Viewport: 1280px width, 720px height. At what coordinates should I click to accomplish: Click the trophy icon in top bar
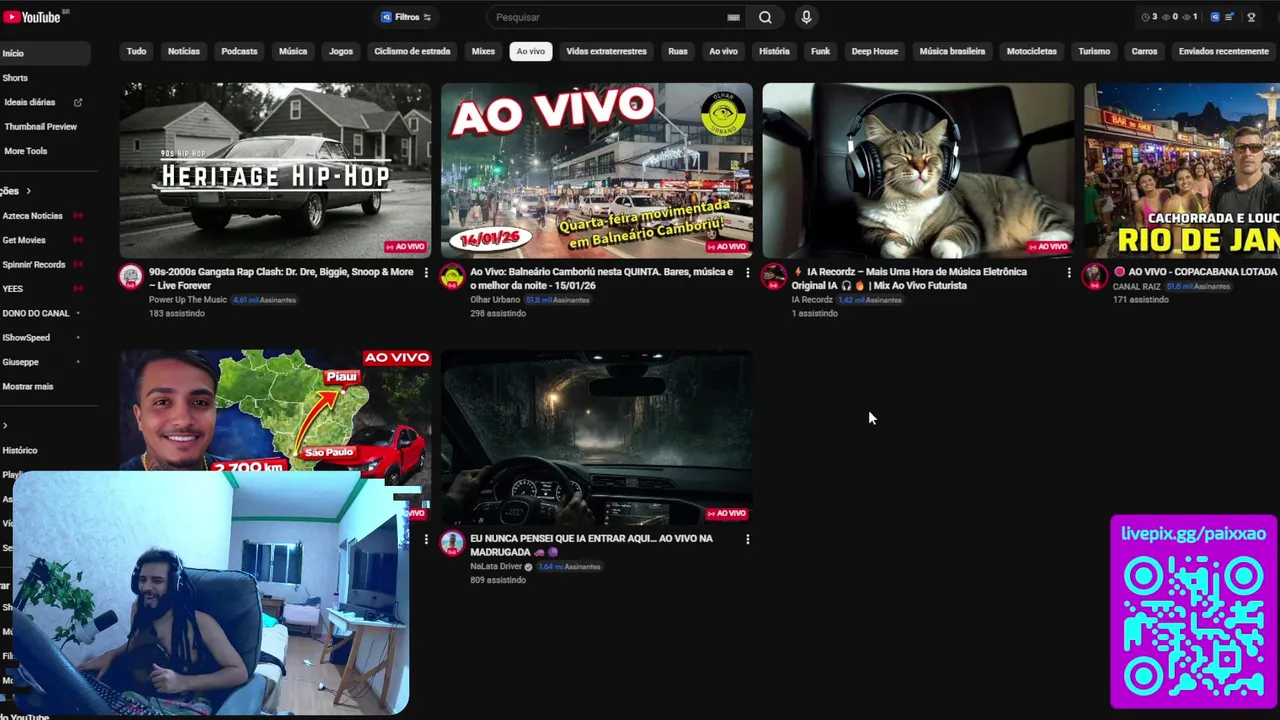[x=1251, y=17]
